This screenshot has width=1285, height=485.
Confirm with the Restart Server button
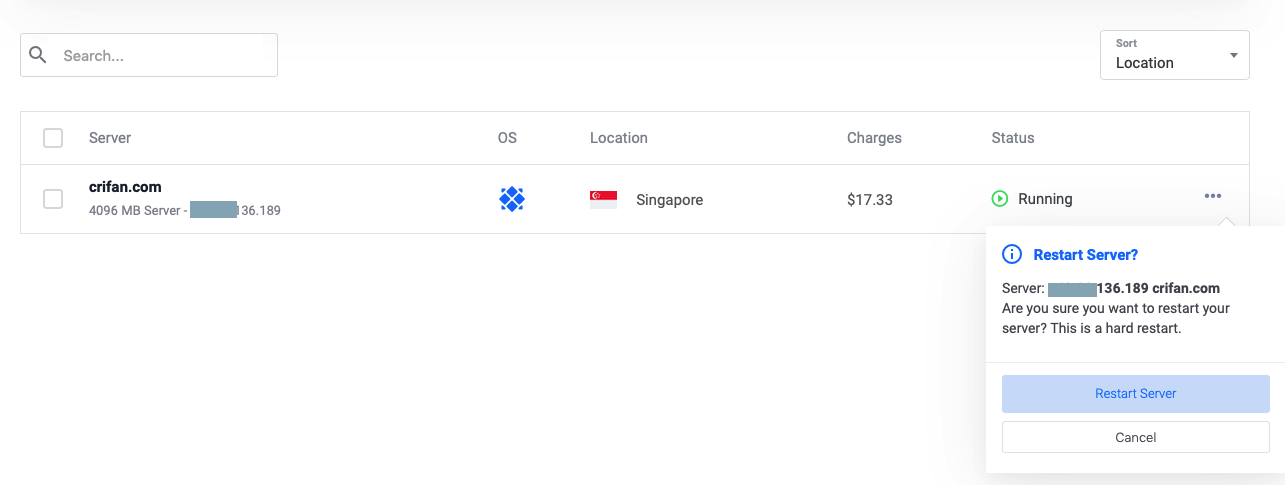tap(1135, 394)
